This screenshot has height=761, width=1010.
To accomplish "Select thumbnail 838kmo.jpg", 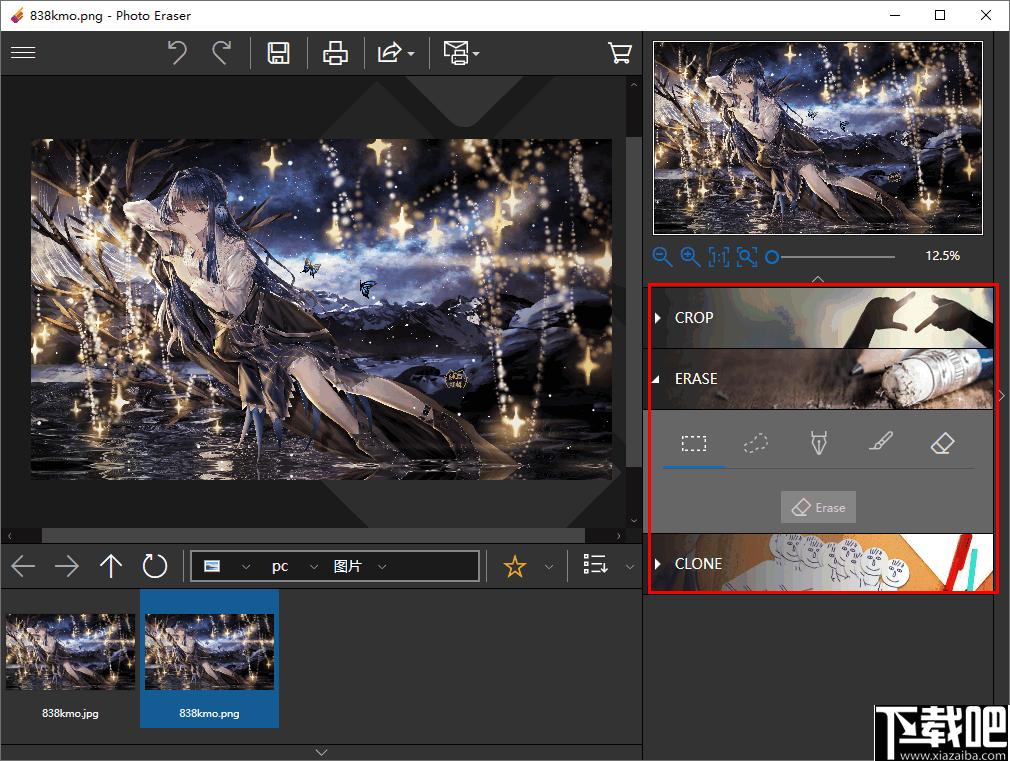I will pyautogui.click(x=70, y=659).
